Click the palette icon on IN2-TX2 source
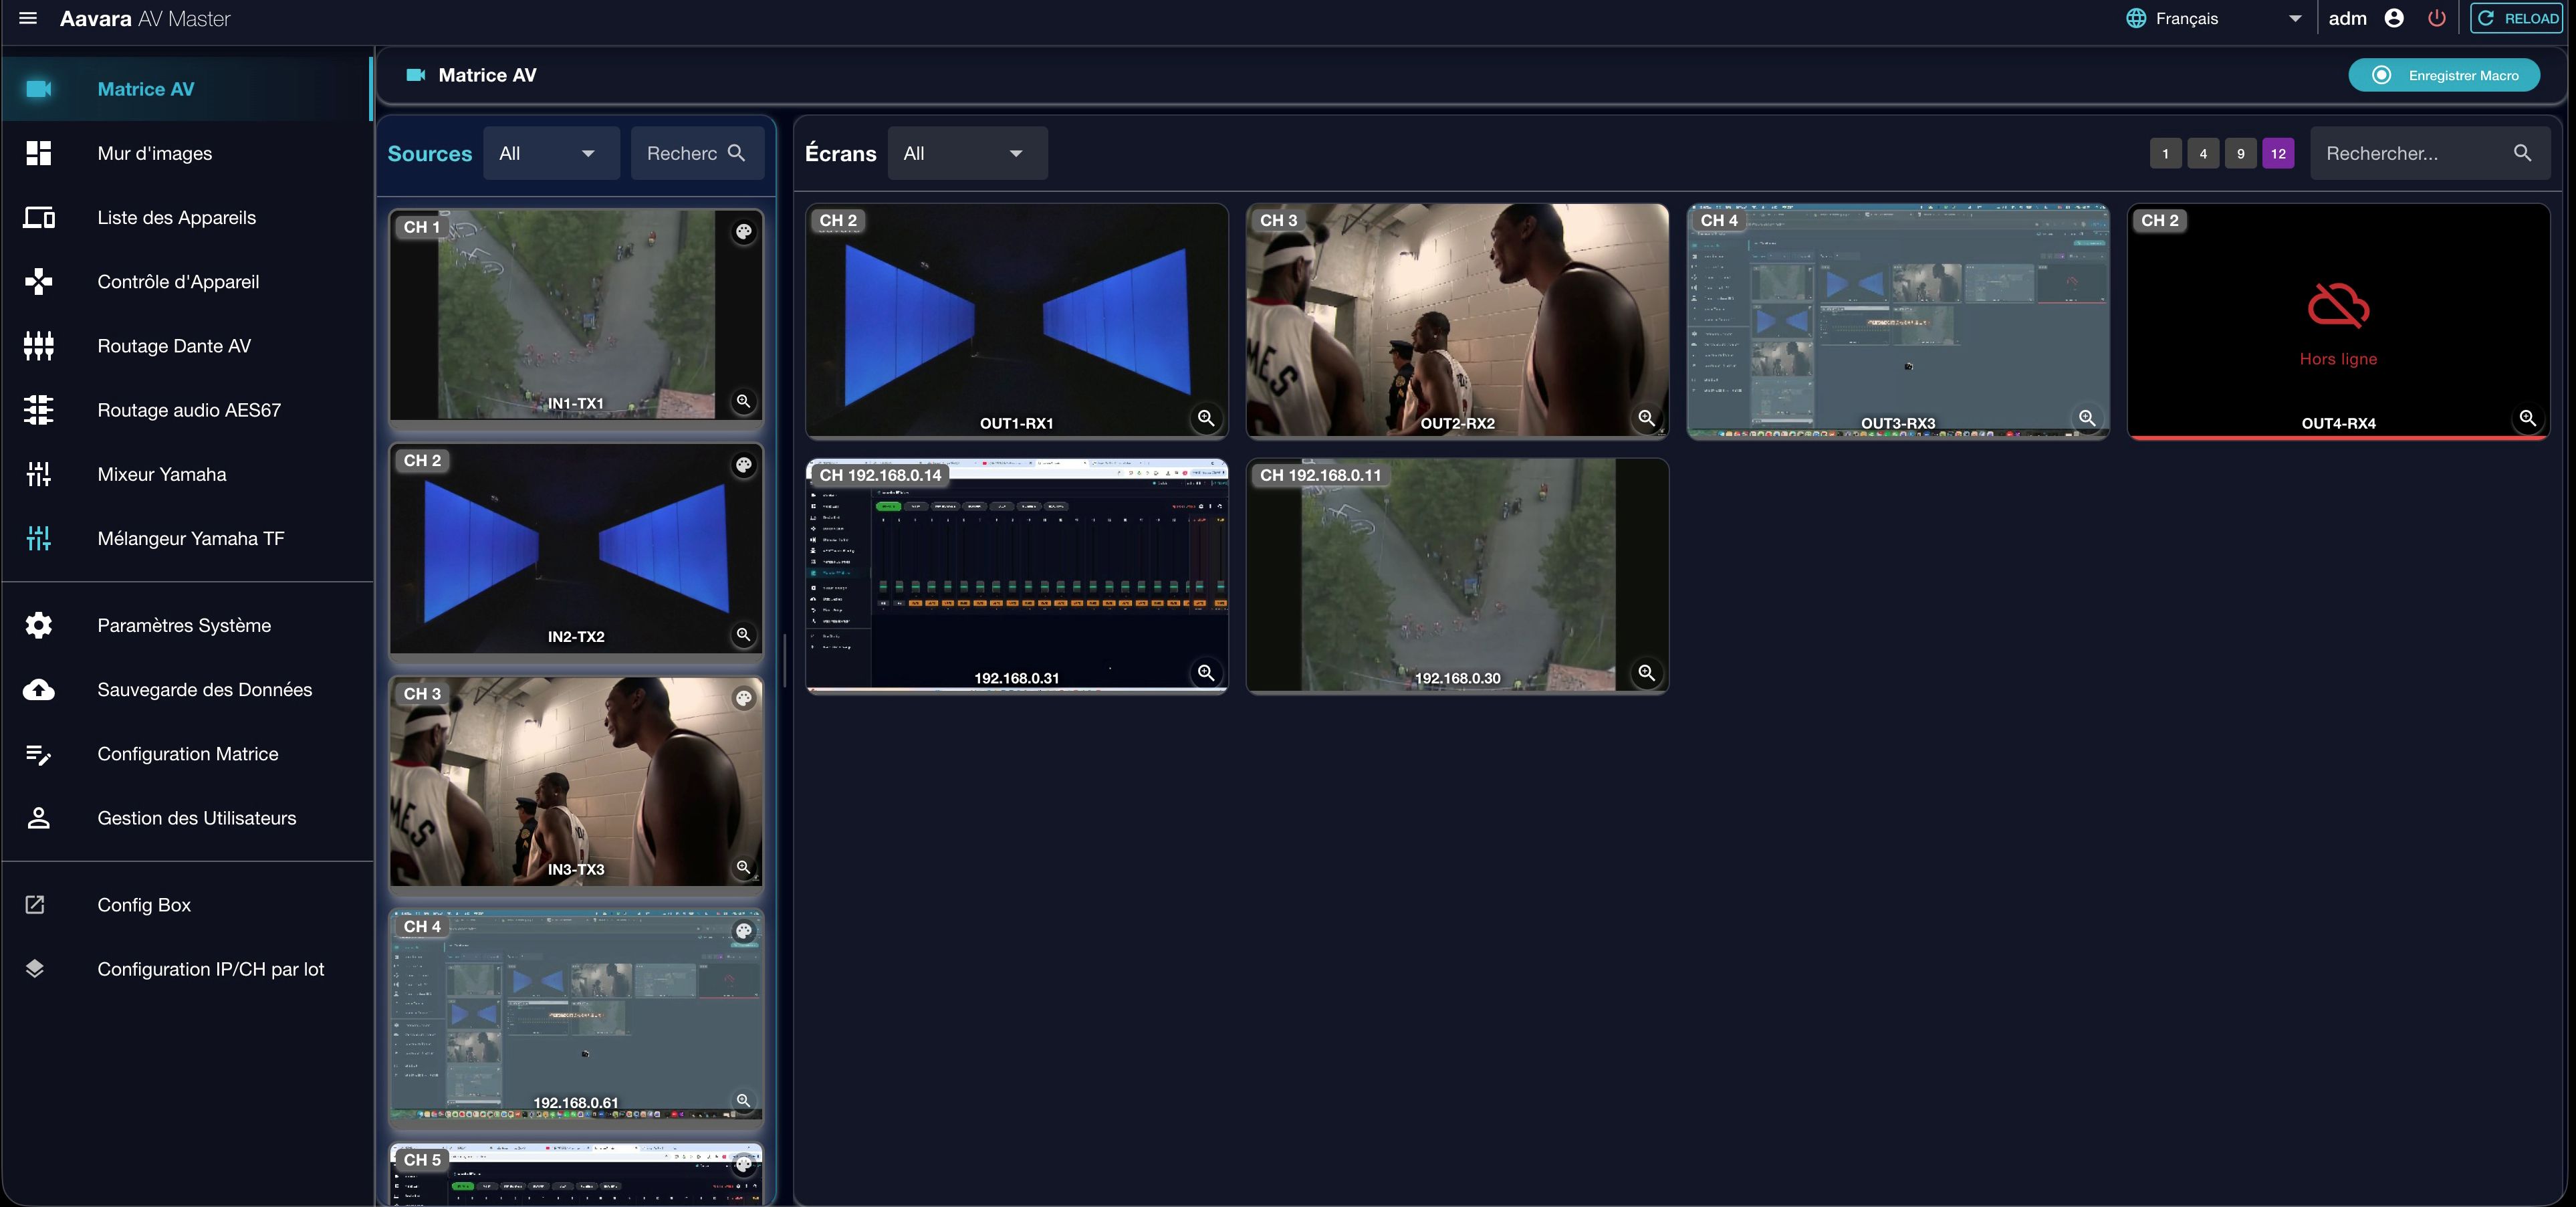The height and width of the screenshot is (1207, 2576). pos(744,465)
